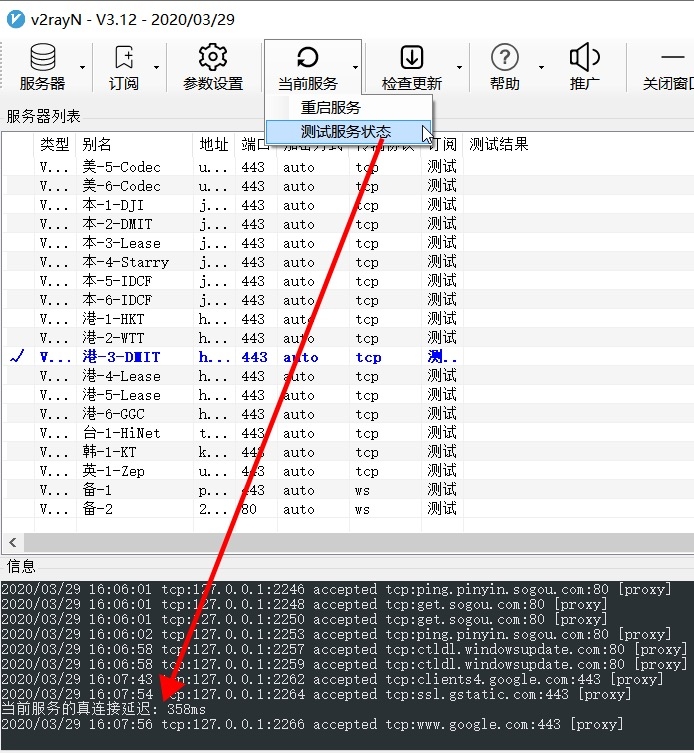Open 参数设置 (Settings) gear icon

[x=212, y=58]
